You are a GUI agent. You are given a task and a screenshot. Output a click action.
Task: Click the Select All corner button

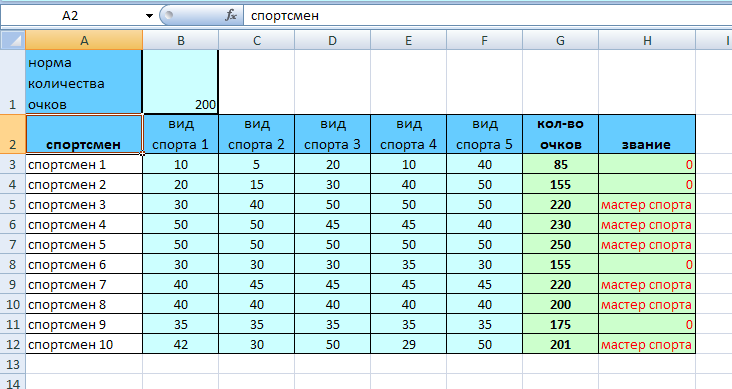[13, 40]
